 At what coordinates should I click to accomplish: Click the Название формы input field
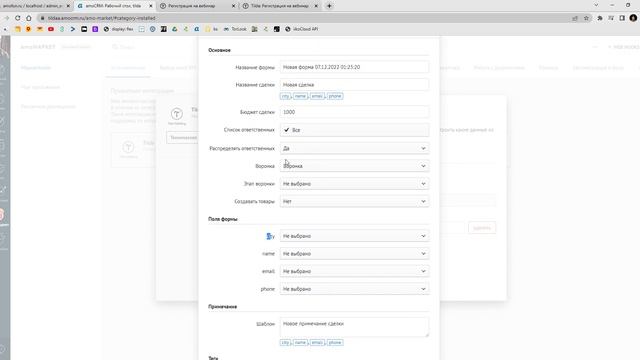(354, 67)
